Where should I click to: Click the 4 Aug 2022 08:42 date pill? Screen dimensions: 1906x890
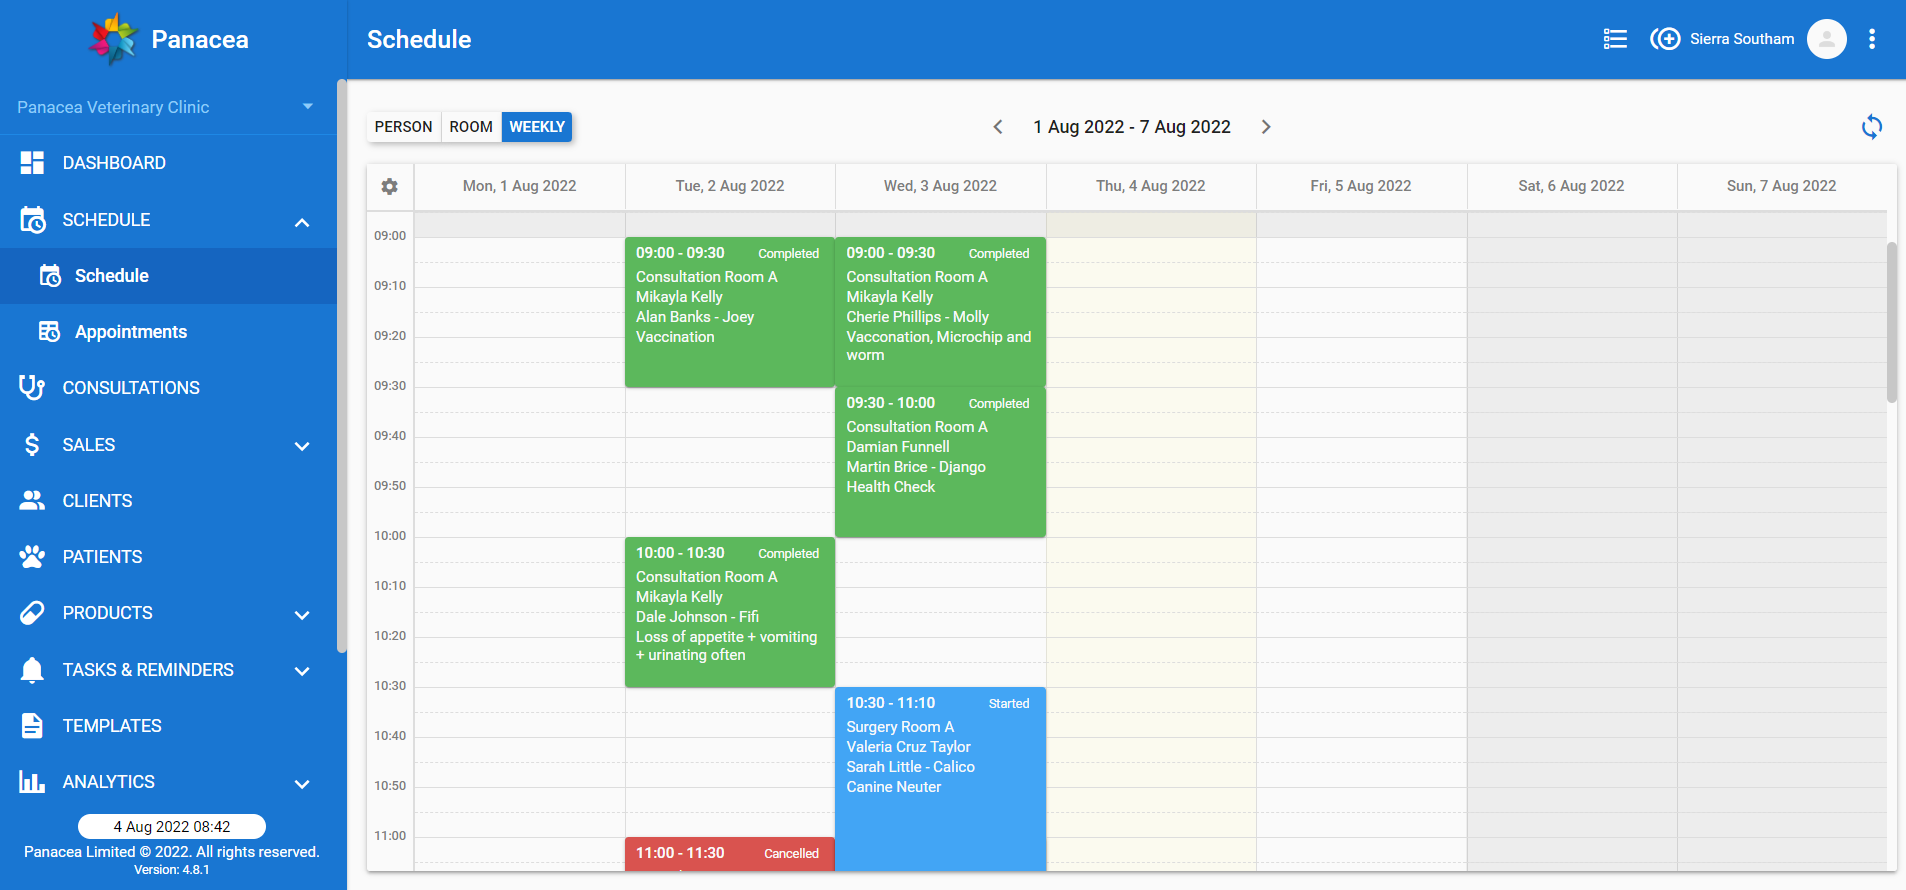(172, 827)
